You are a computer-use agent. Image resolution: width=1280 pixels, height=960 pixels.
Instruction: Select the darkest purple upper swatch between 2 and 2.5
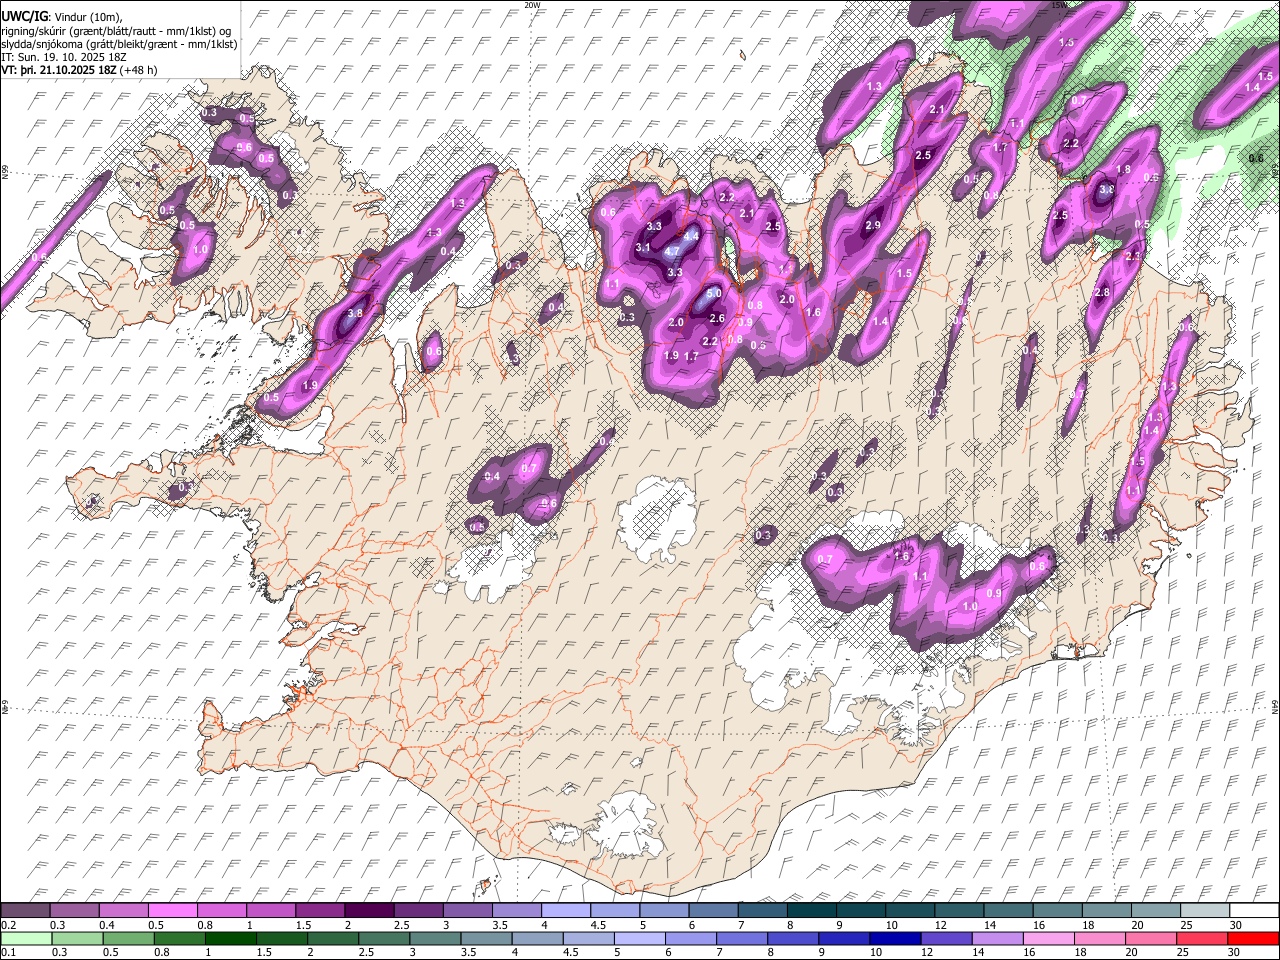pos(368,911)
